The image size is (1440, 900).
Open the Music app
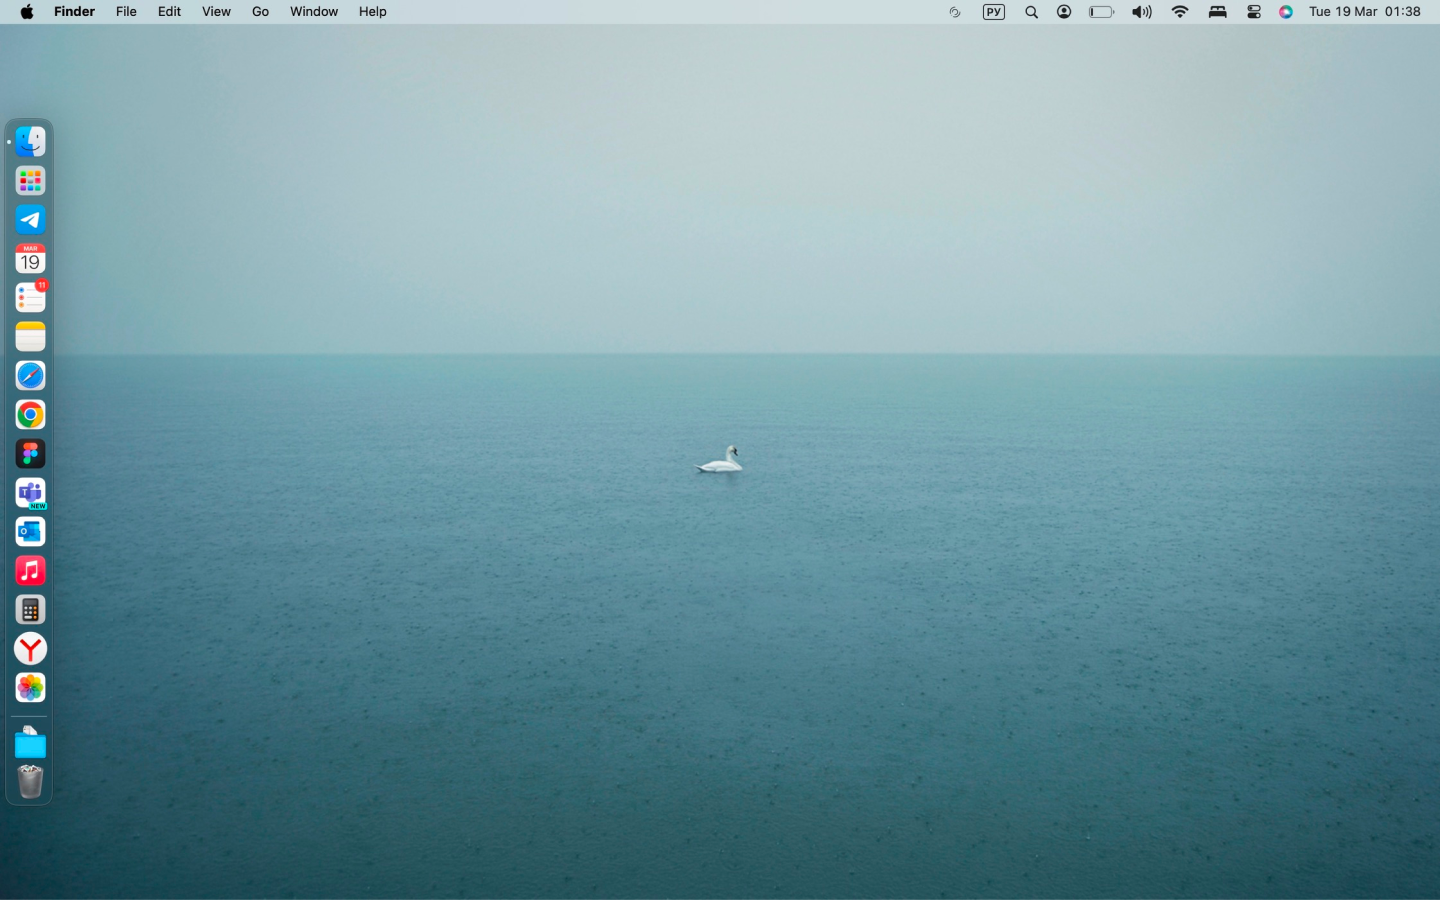pyautogui.click(x=30, y=571)
